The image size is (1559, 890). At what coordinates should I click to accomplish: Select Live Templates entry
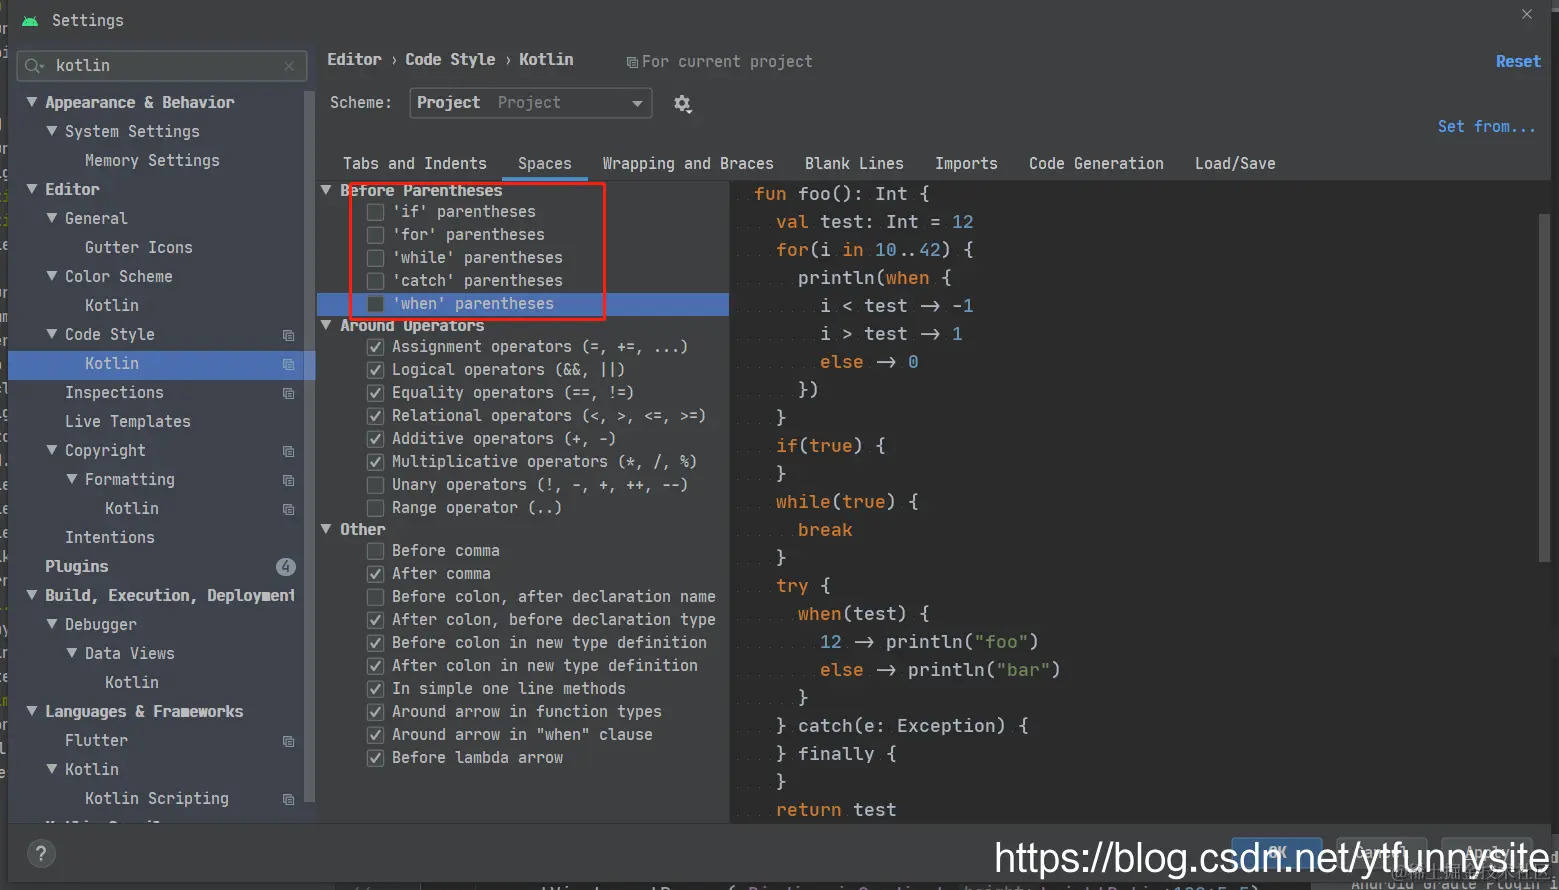point(128,422)
